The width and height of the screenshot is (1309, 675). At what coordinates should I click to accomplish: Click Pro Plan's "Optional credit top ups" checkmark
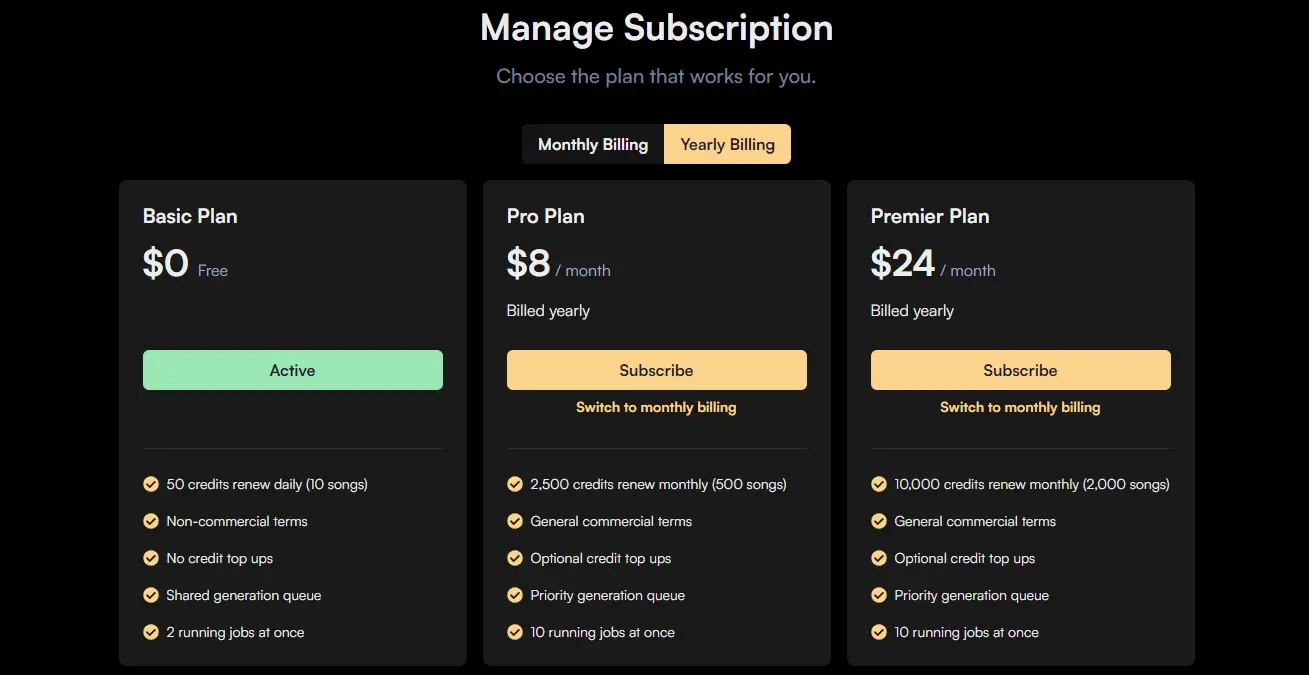515,558
